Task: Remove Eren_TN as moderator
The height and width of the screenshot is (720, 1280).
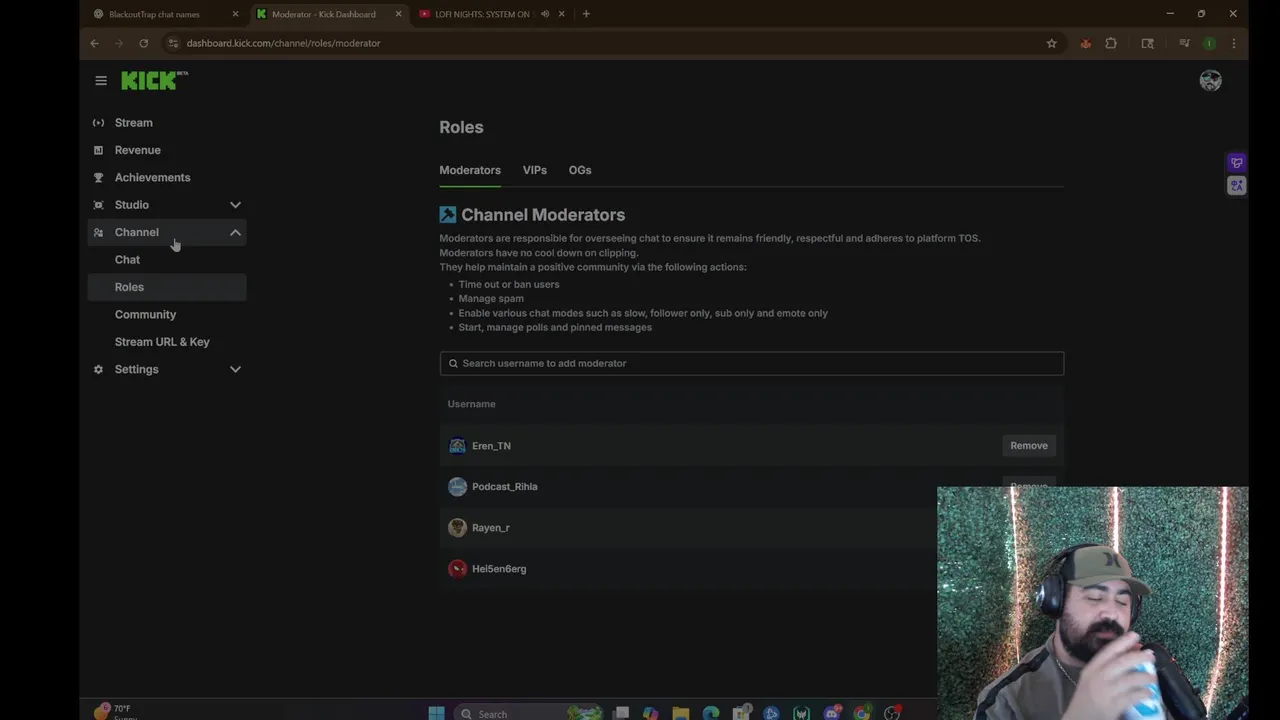Action: [x=1029, y=446]
